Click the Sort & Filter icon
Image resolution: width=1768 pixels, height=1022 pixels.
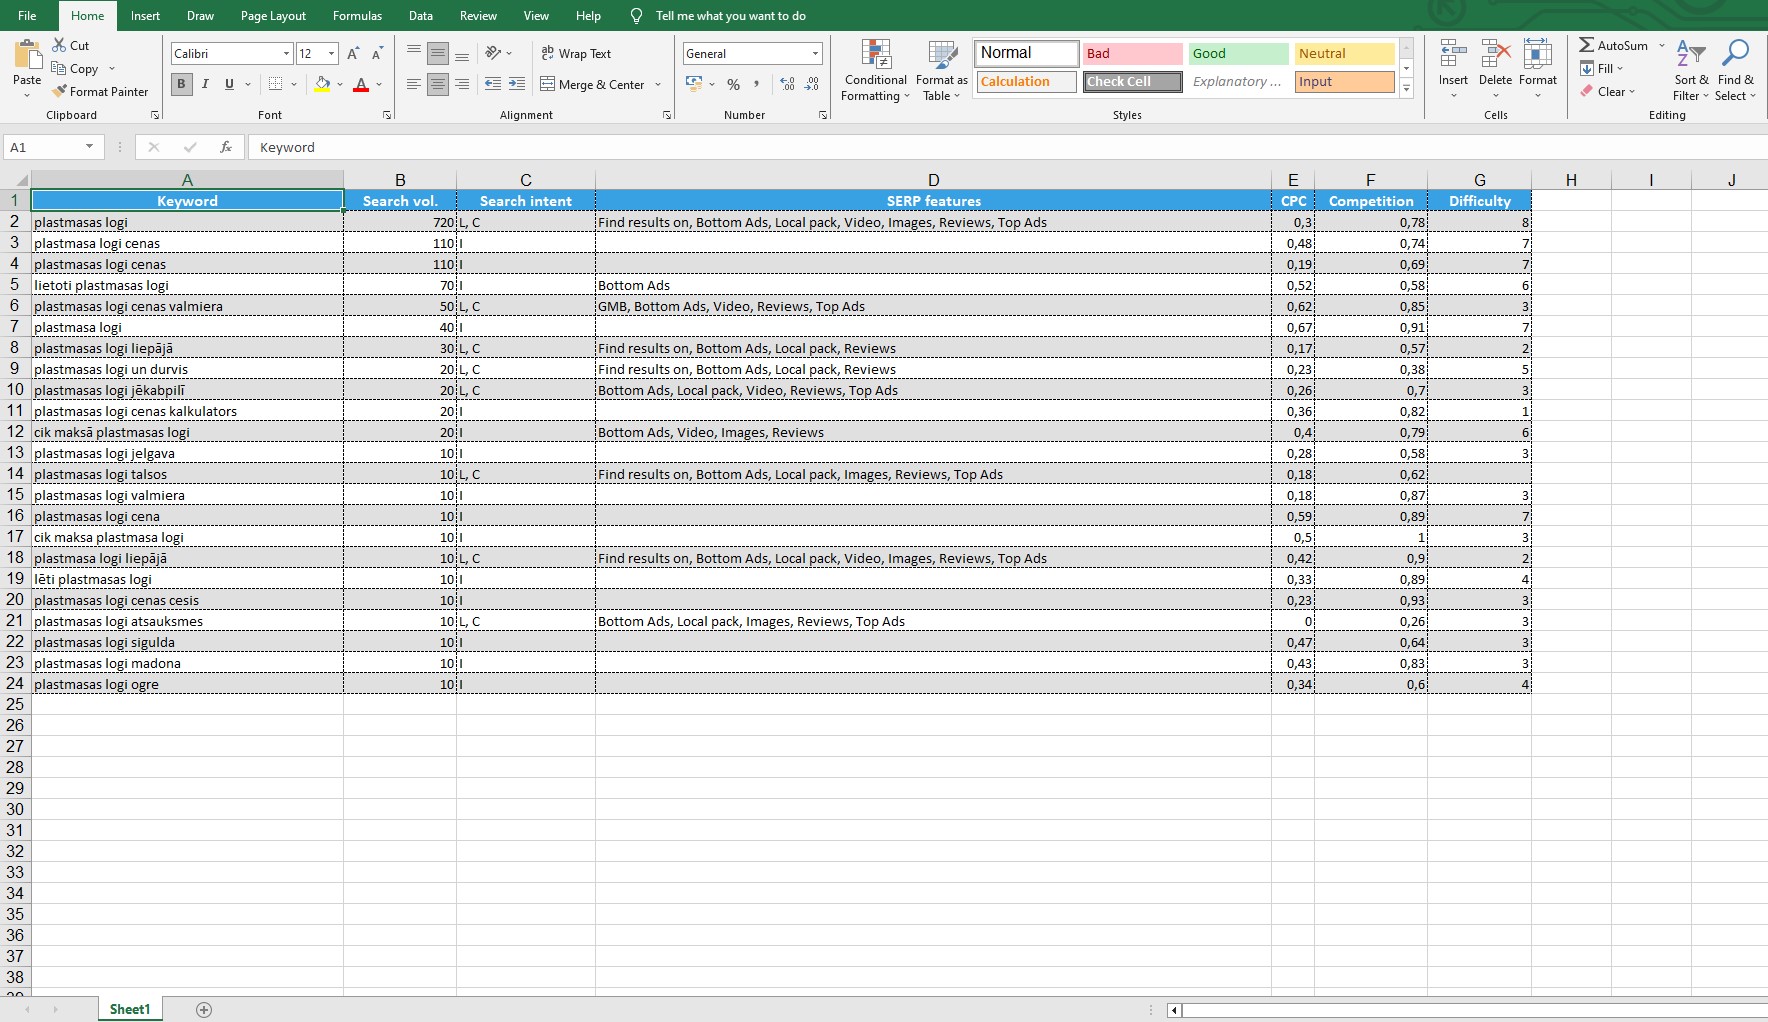point(1691,55)
